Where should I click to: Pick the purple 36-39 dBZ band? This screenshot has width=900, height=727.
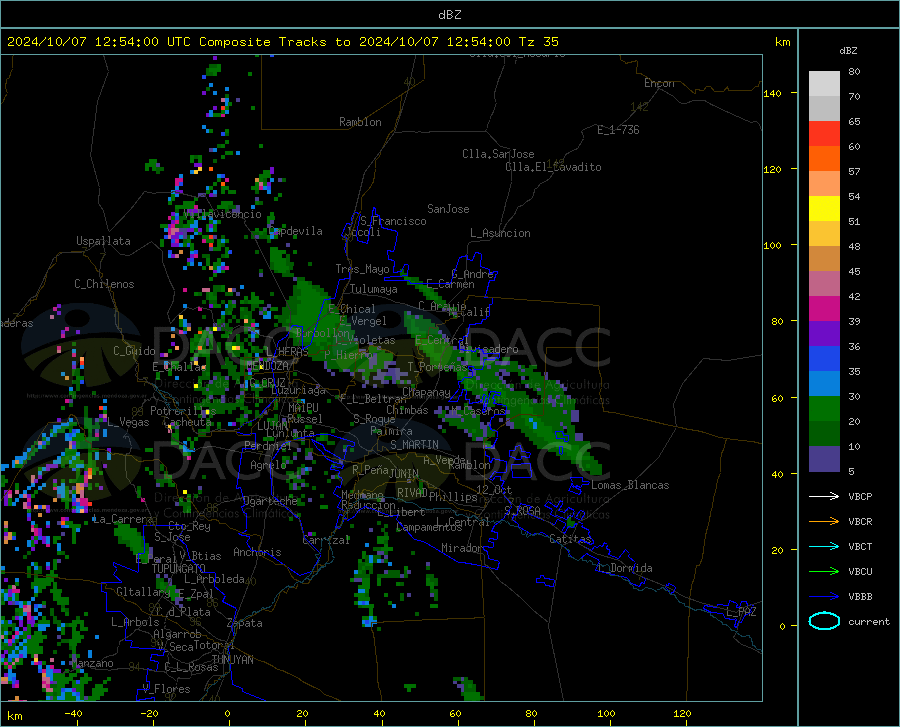click(x=824, y=334)
